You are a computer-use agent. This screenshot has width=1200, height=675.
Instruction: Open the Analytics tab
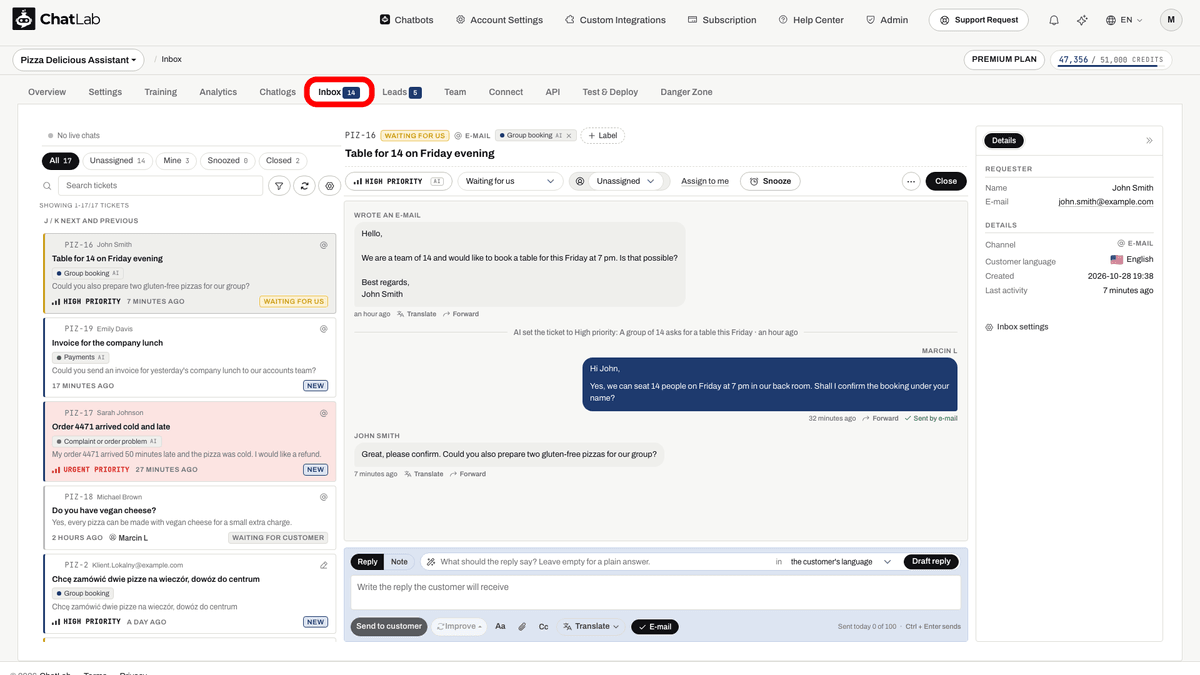[x=218, y=92]
